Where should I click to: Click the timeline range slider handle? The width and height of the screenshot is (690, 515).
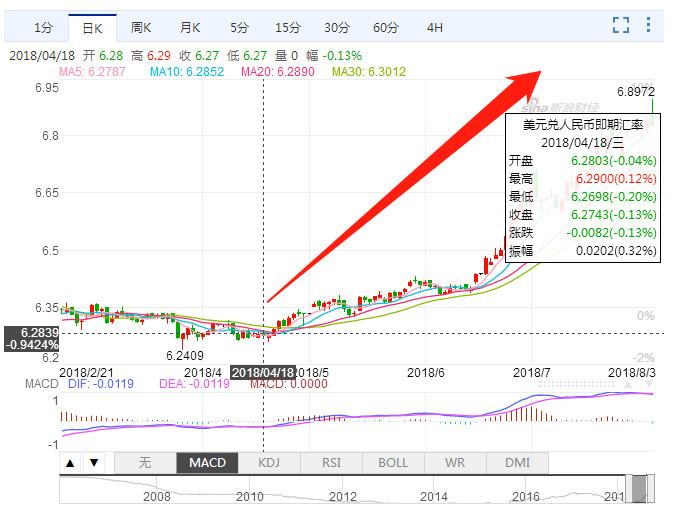(x=650, y=488)
